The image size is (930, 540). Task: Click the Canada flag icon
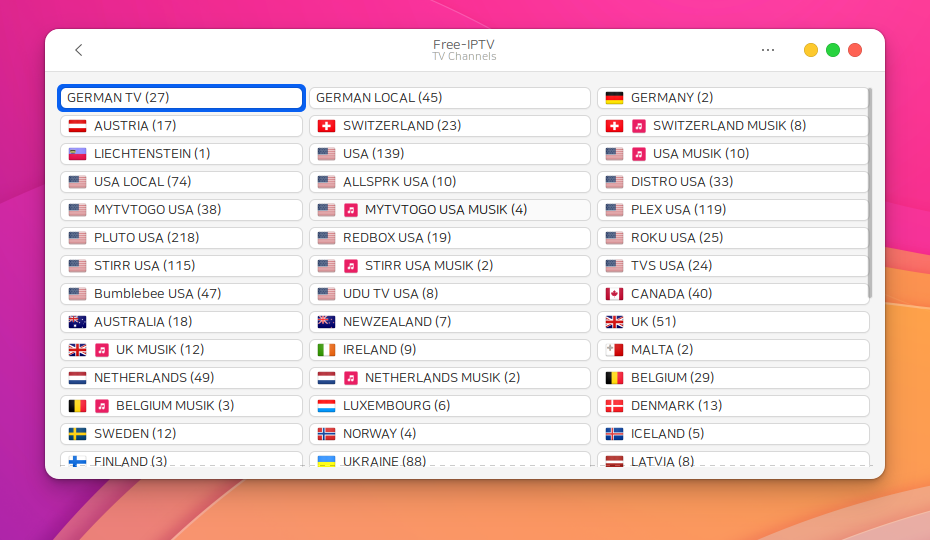614,294
